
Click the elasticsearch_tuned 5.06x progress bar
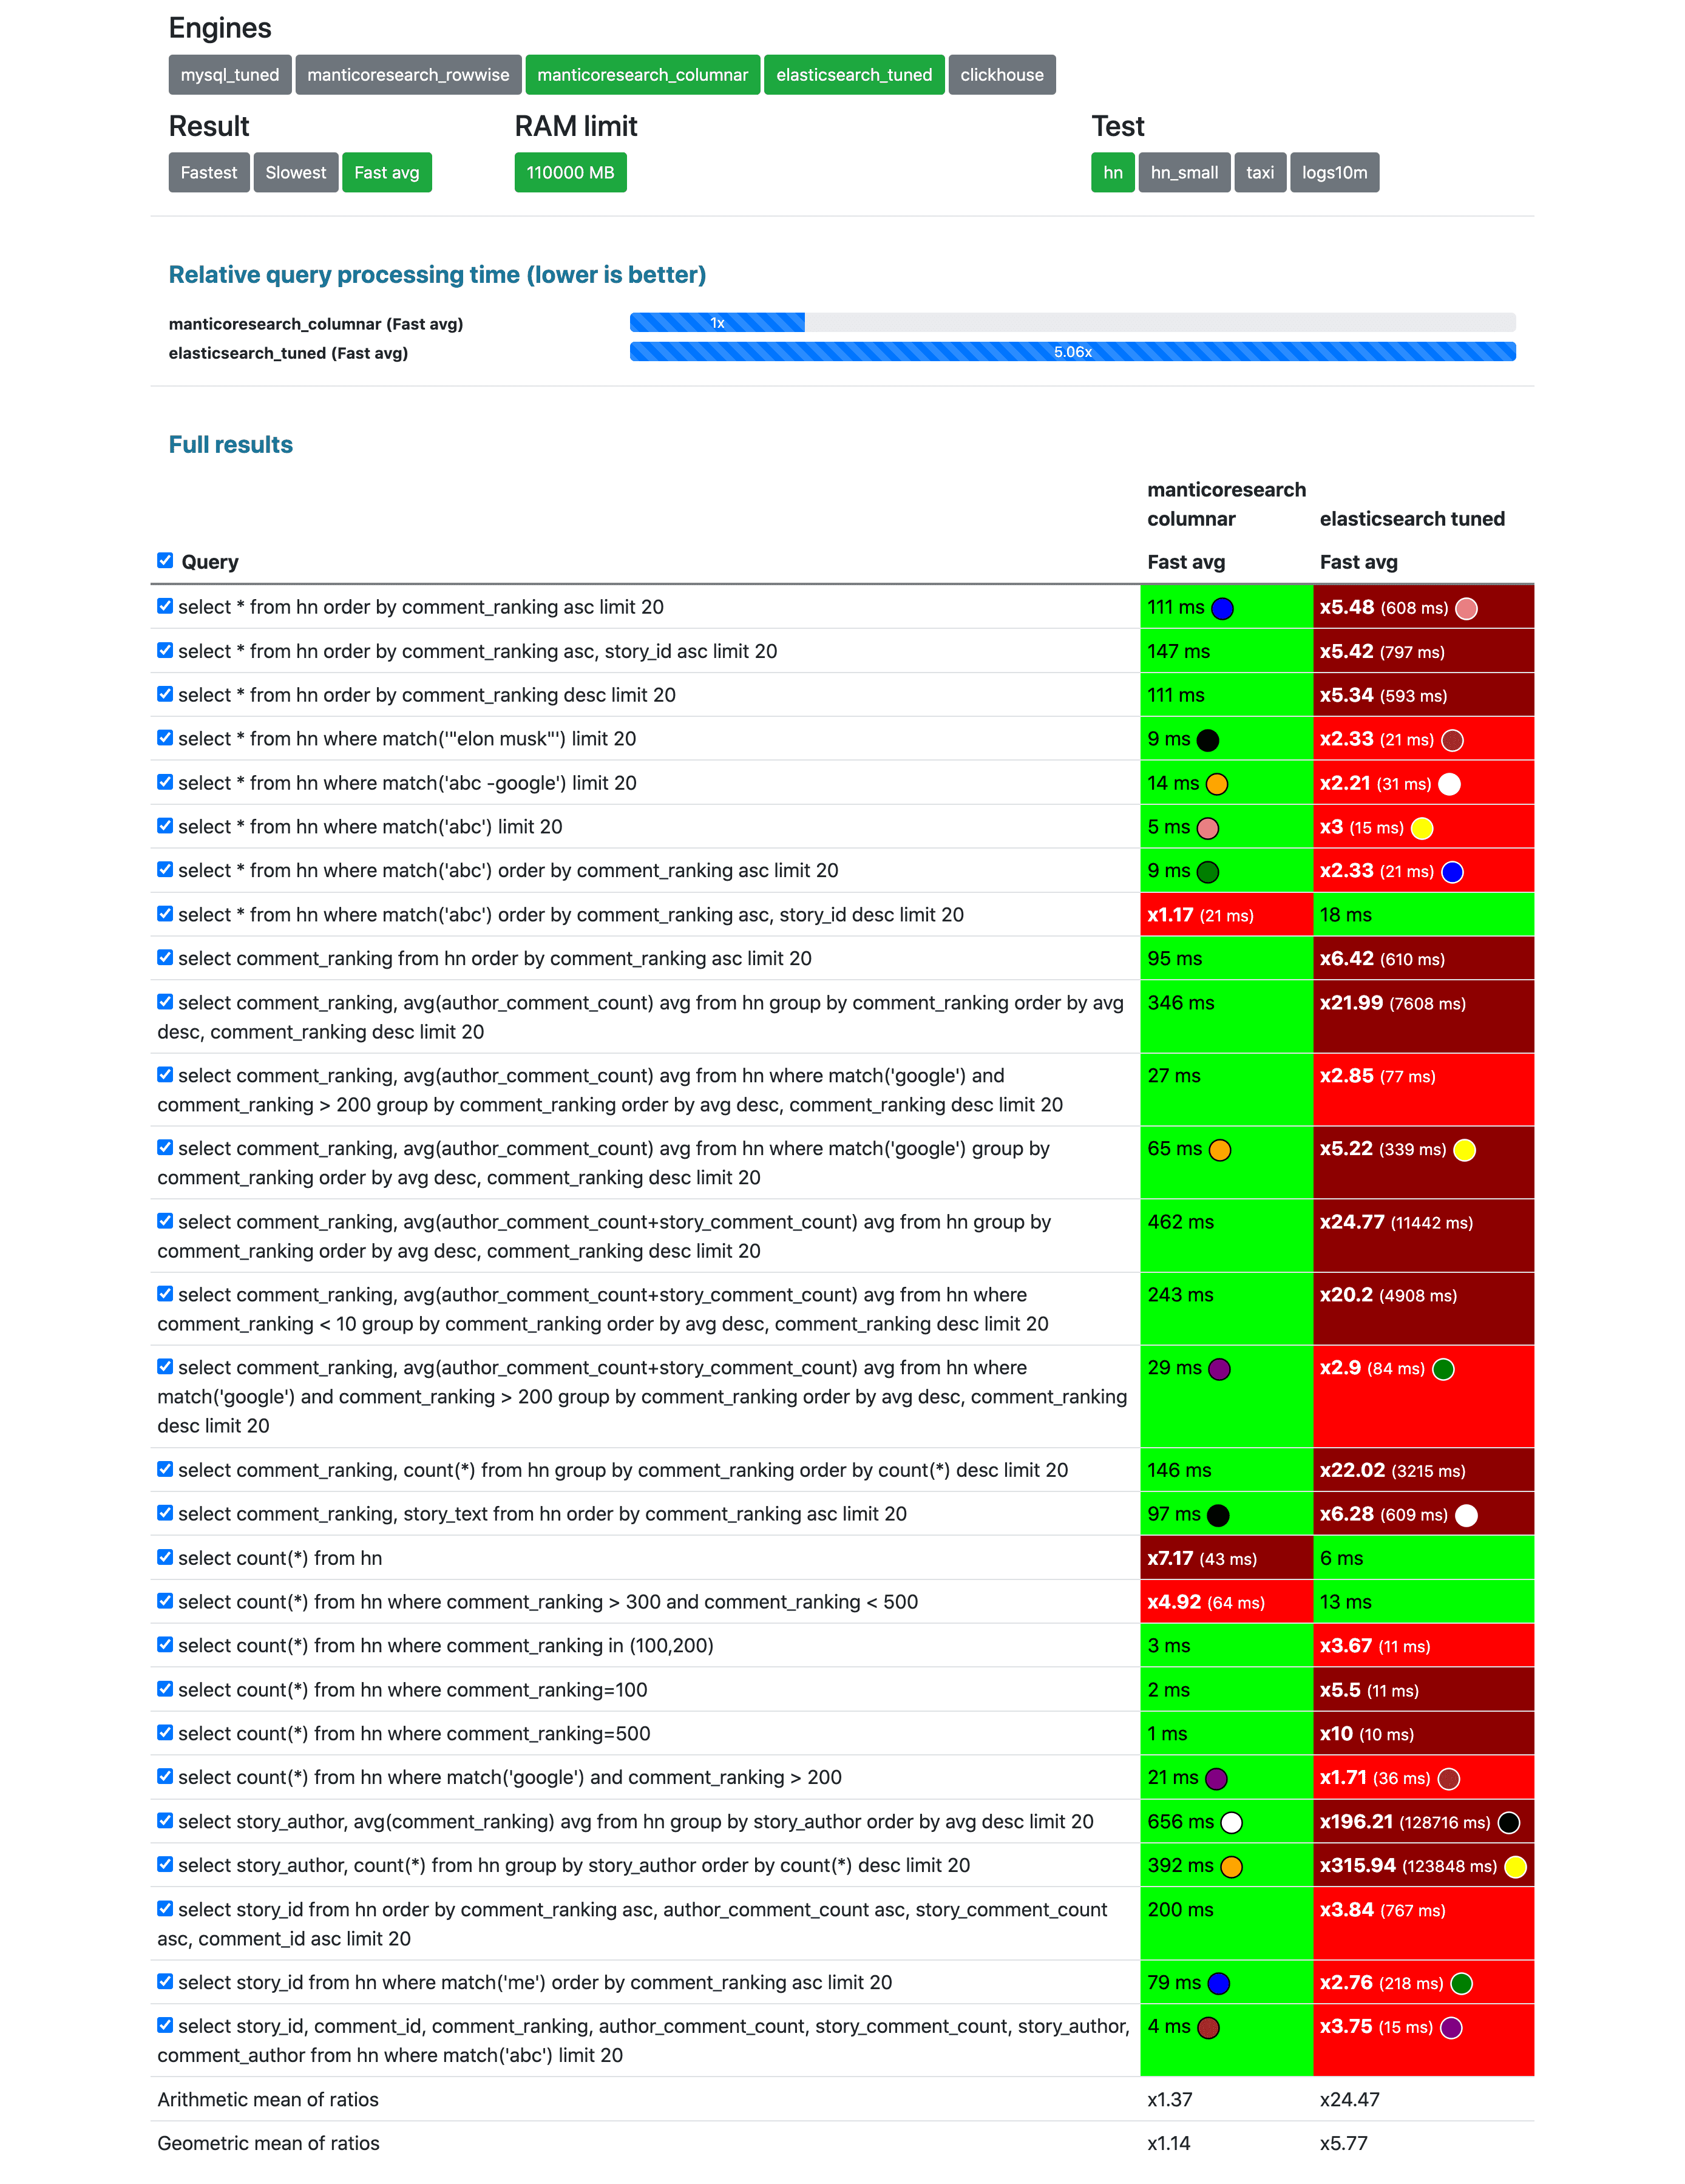pyautogui.click(x=1072, y=352)
